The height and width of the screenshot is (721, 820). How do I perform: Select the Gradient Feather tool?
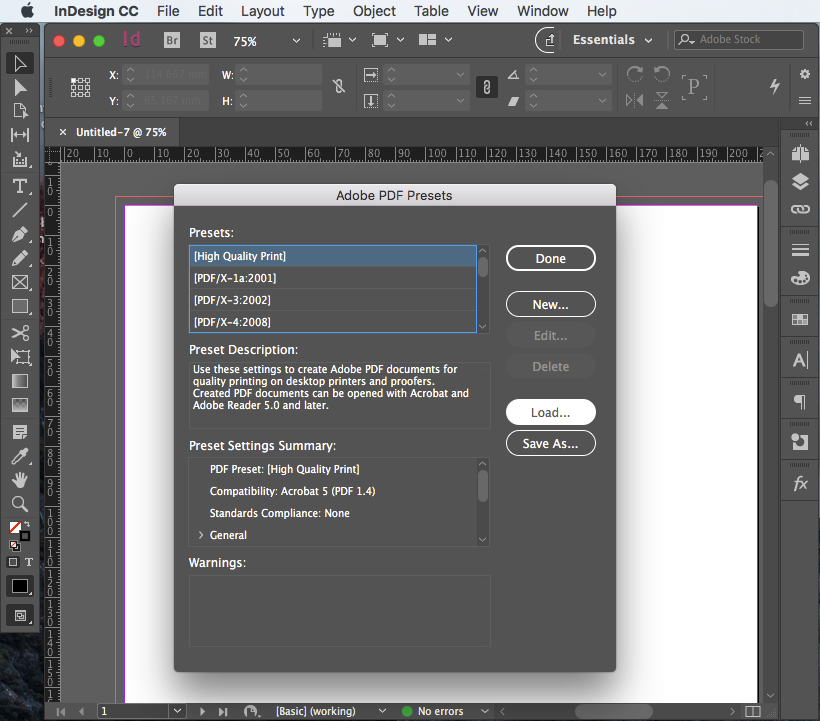click(20, 405)
